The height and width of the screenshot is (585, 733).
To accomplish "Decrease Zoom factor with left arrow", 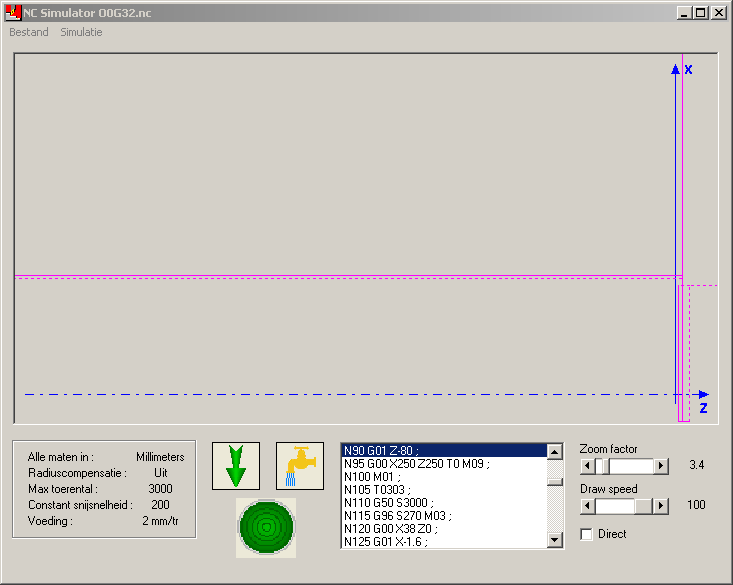I will click(x=588, y=466).
